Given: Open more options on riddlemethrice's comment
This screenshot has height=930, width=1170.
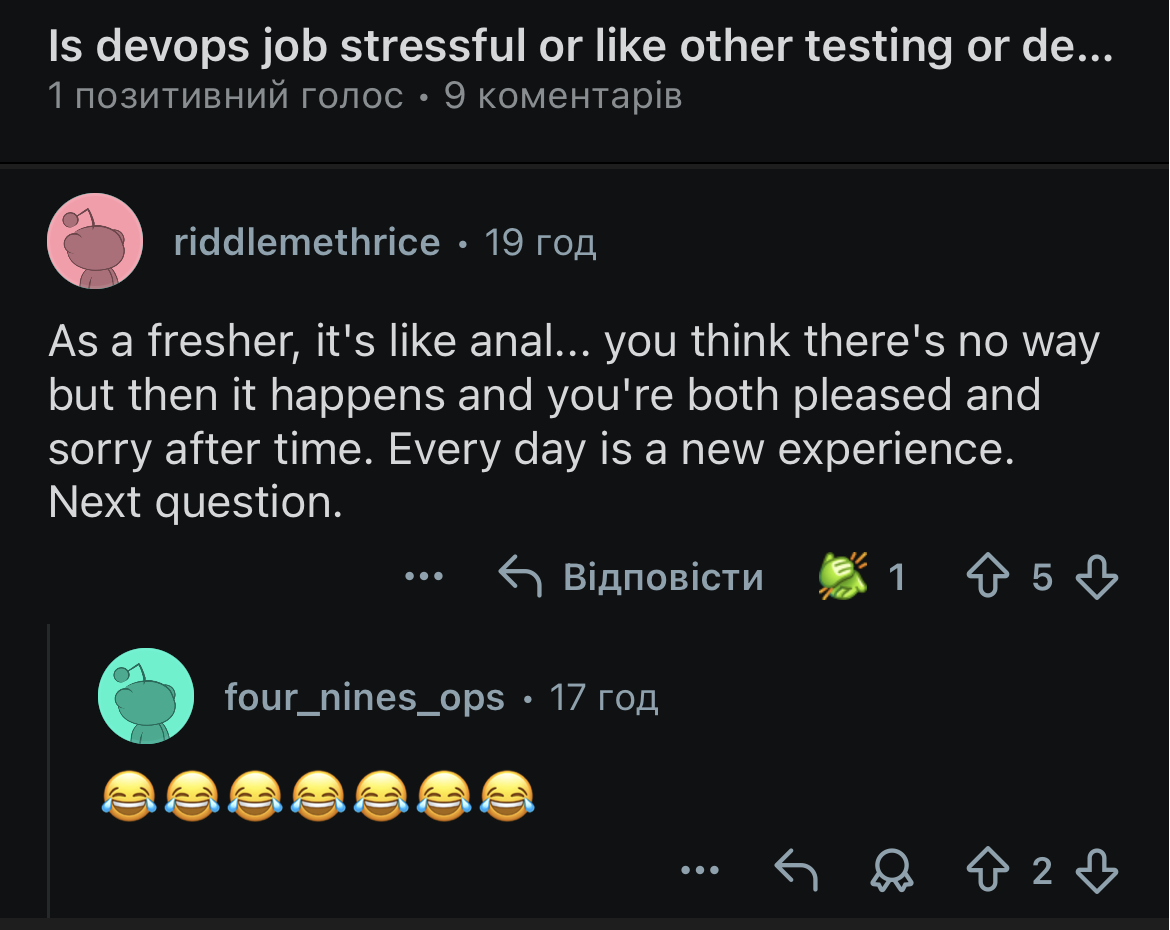Looking at the screenshot, I should coord(424,577).
